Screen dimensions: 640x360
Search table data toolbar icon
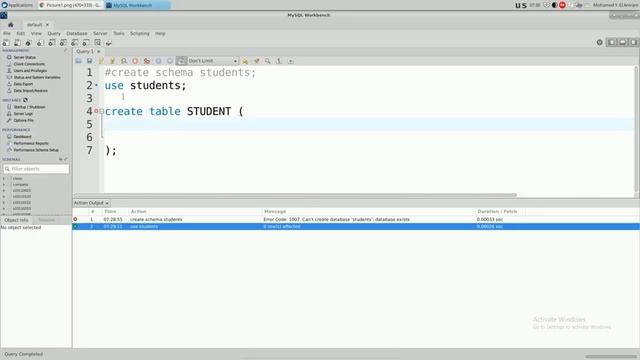coord(98,42)
